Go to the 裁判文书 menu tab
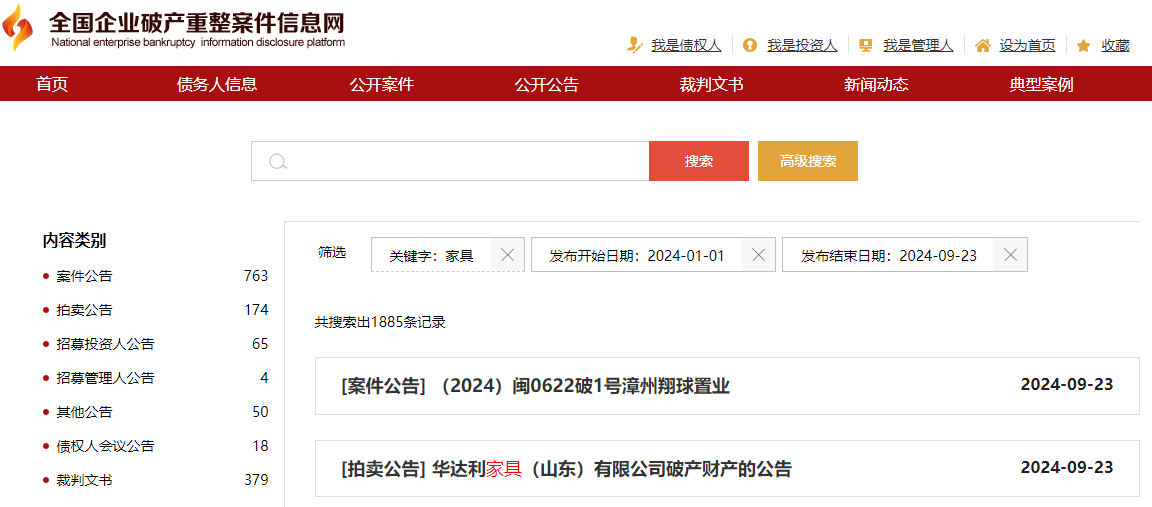Viewport: 1152px width, 507px height. [x=711, y=84]
